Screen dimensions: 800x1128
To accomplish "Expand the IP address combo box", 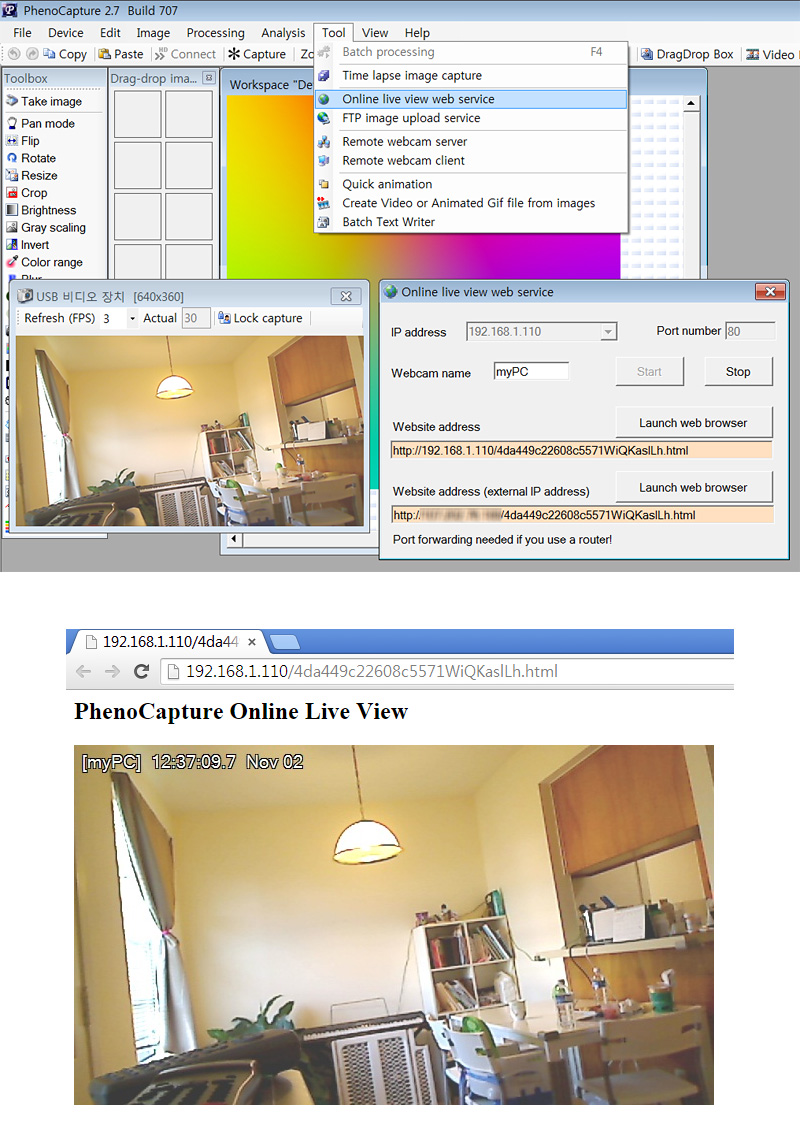I will pyautogui.click(x=608, y=332).
